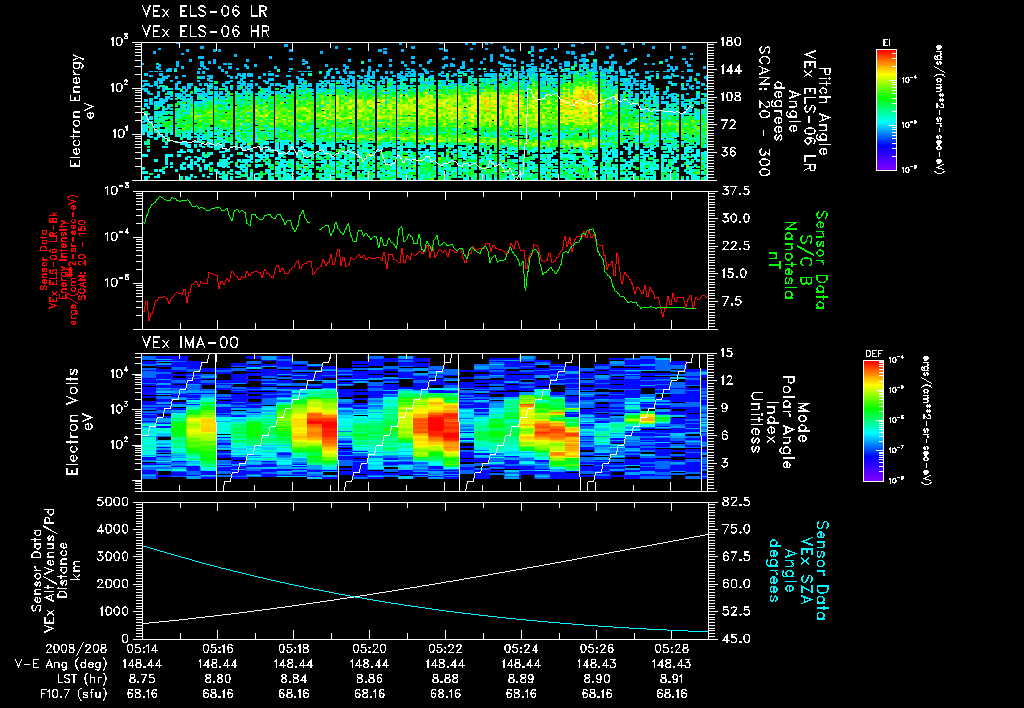
Task: Click the LST value '8.88'
Action: coord(445,679)
